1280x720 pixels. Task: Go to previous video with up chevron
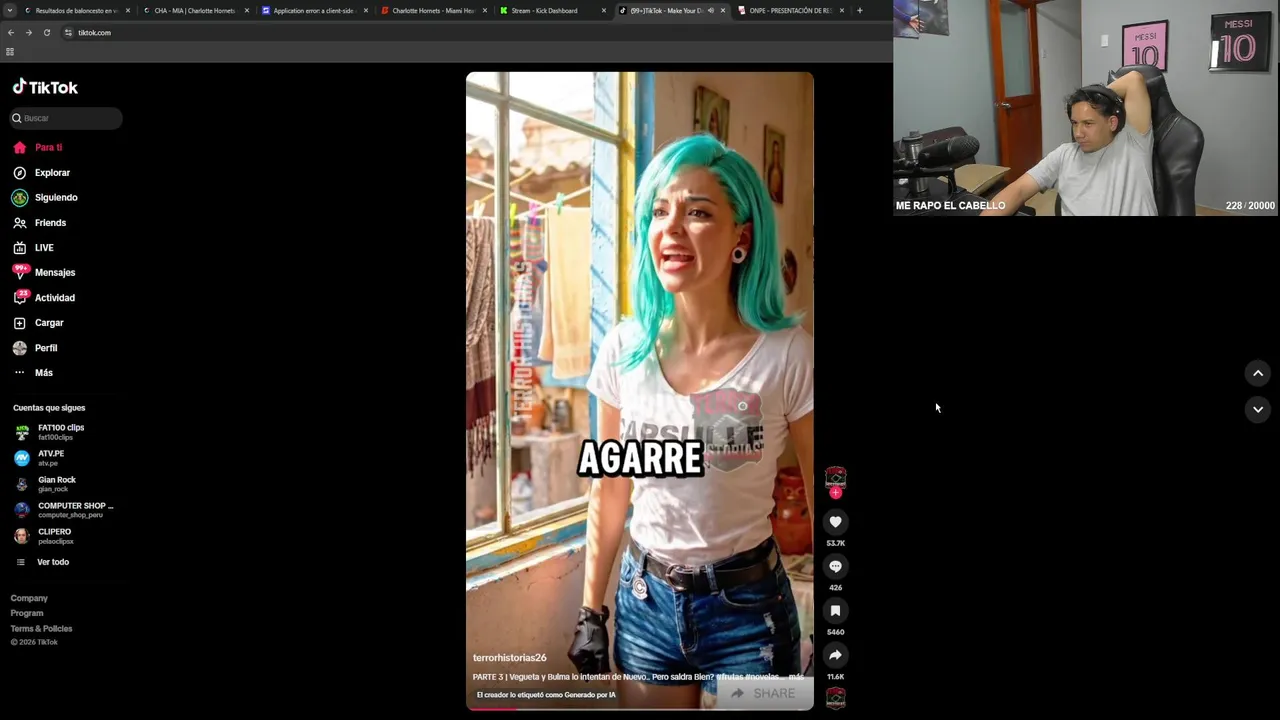click(1257, 373)
